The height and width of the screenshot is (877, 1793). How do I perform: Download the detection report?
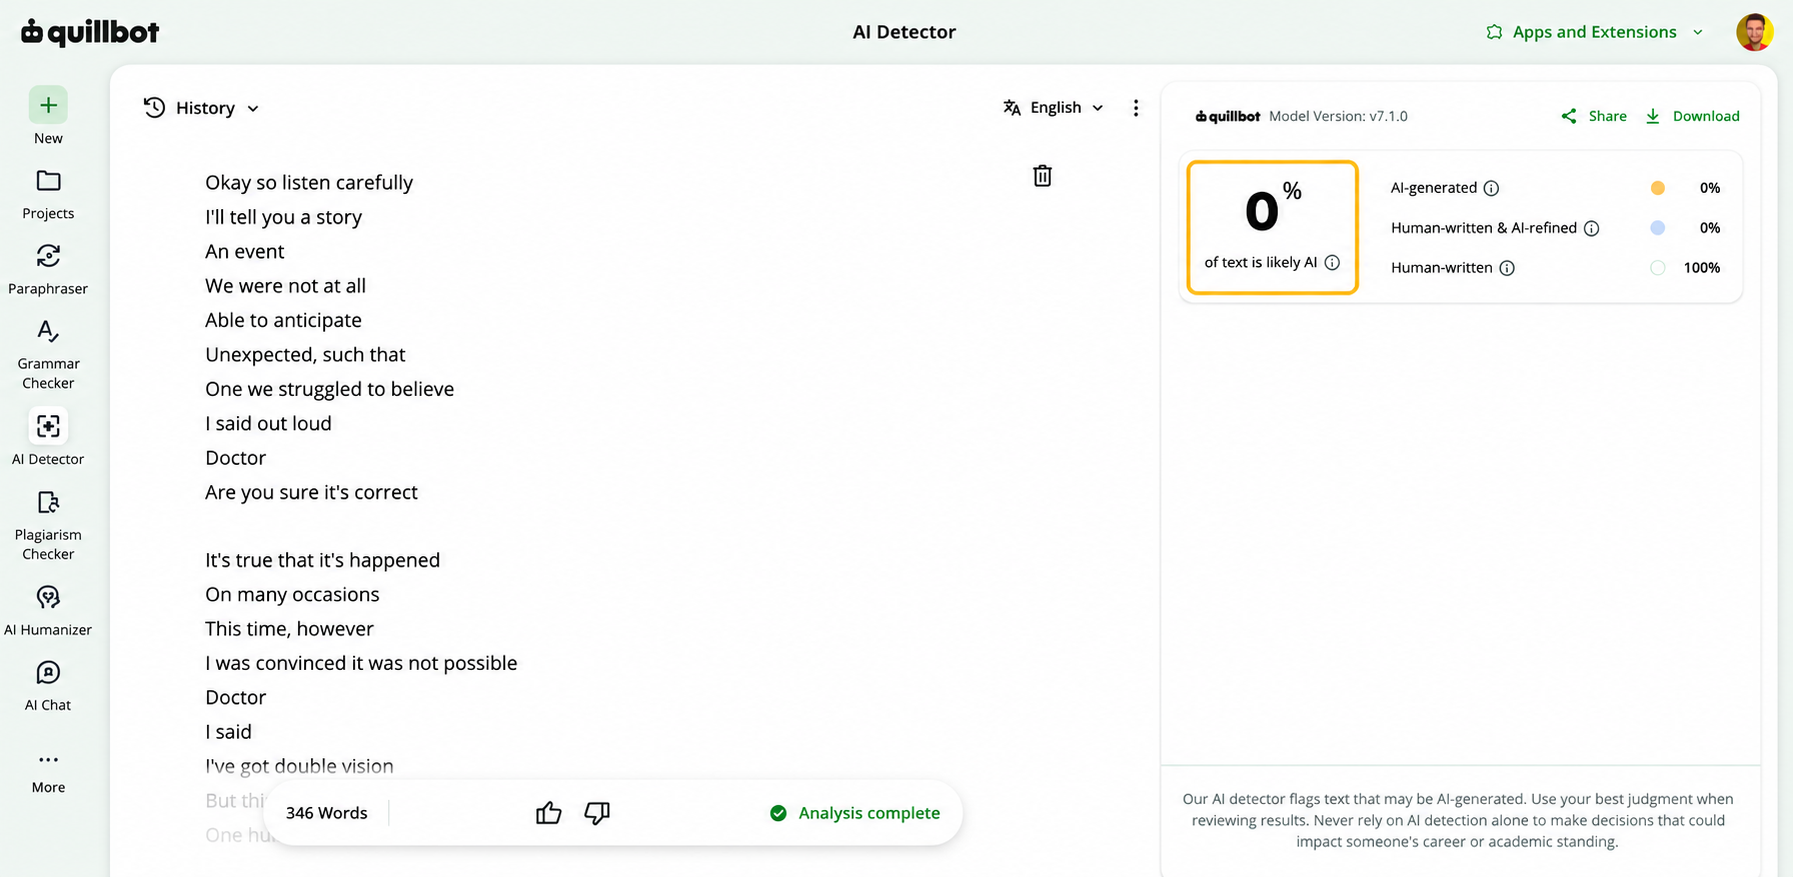coord(1692,116)
